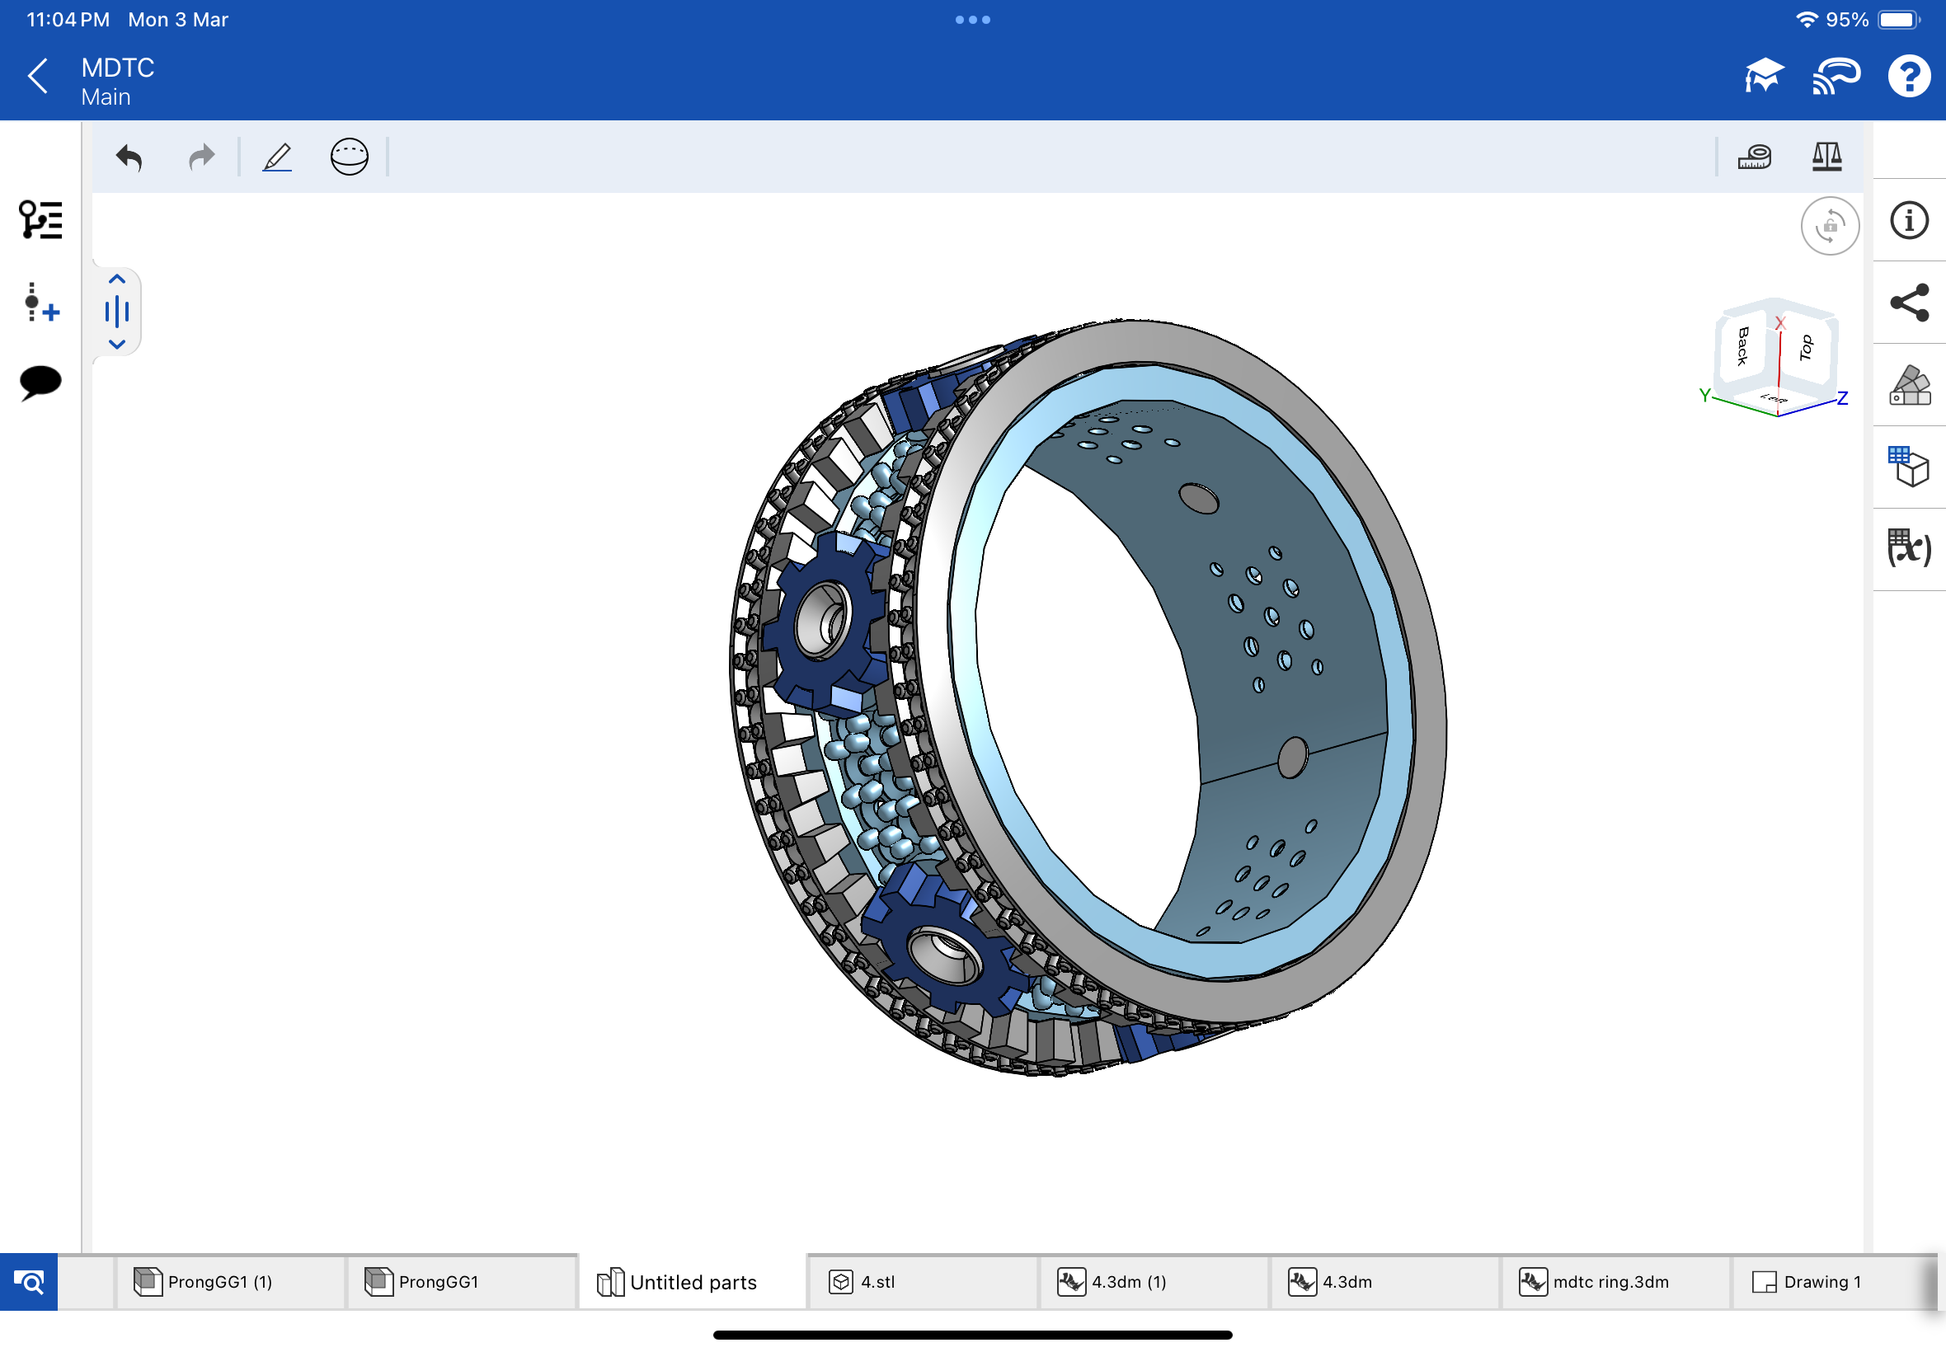The width and height of the screenshot is (1946, 1352).
Task: Tap the undo arrow in toolbar
Action: click(129, 157)
